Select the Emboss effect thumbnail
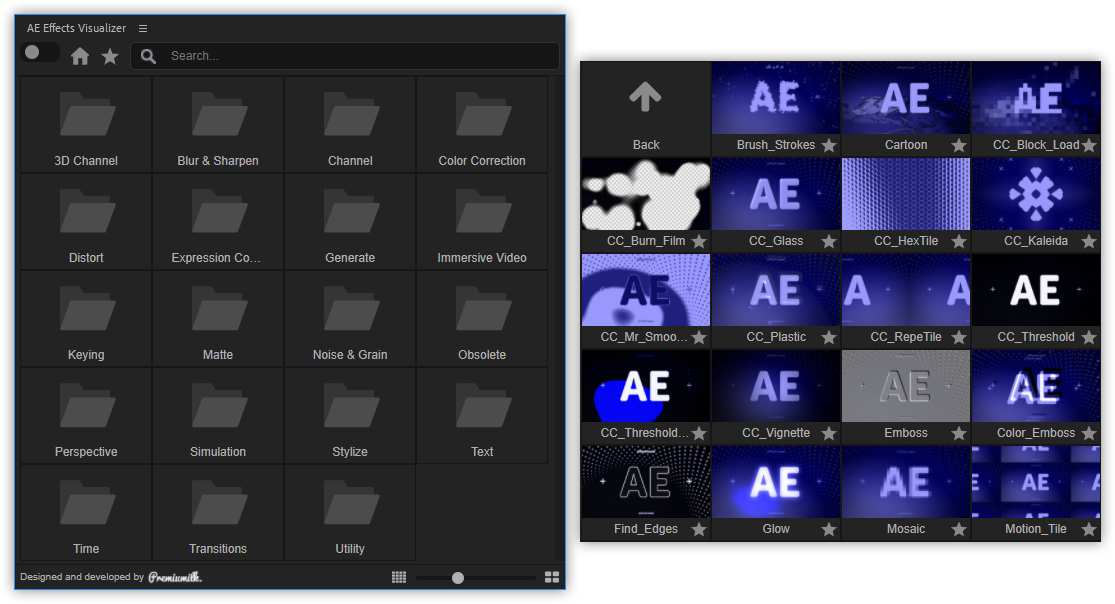1115x604 pixels. tap(906, 386)
